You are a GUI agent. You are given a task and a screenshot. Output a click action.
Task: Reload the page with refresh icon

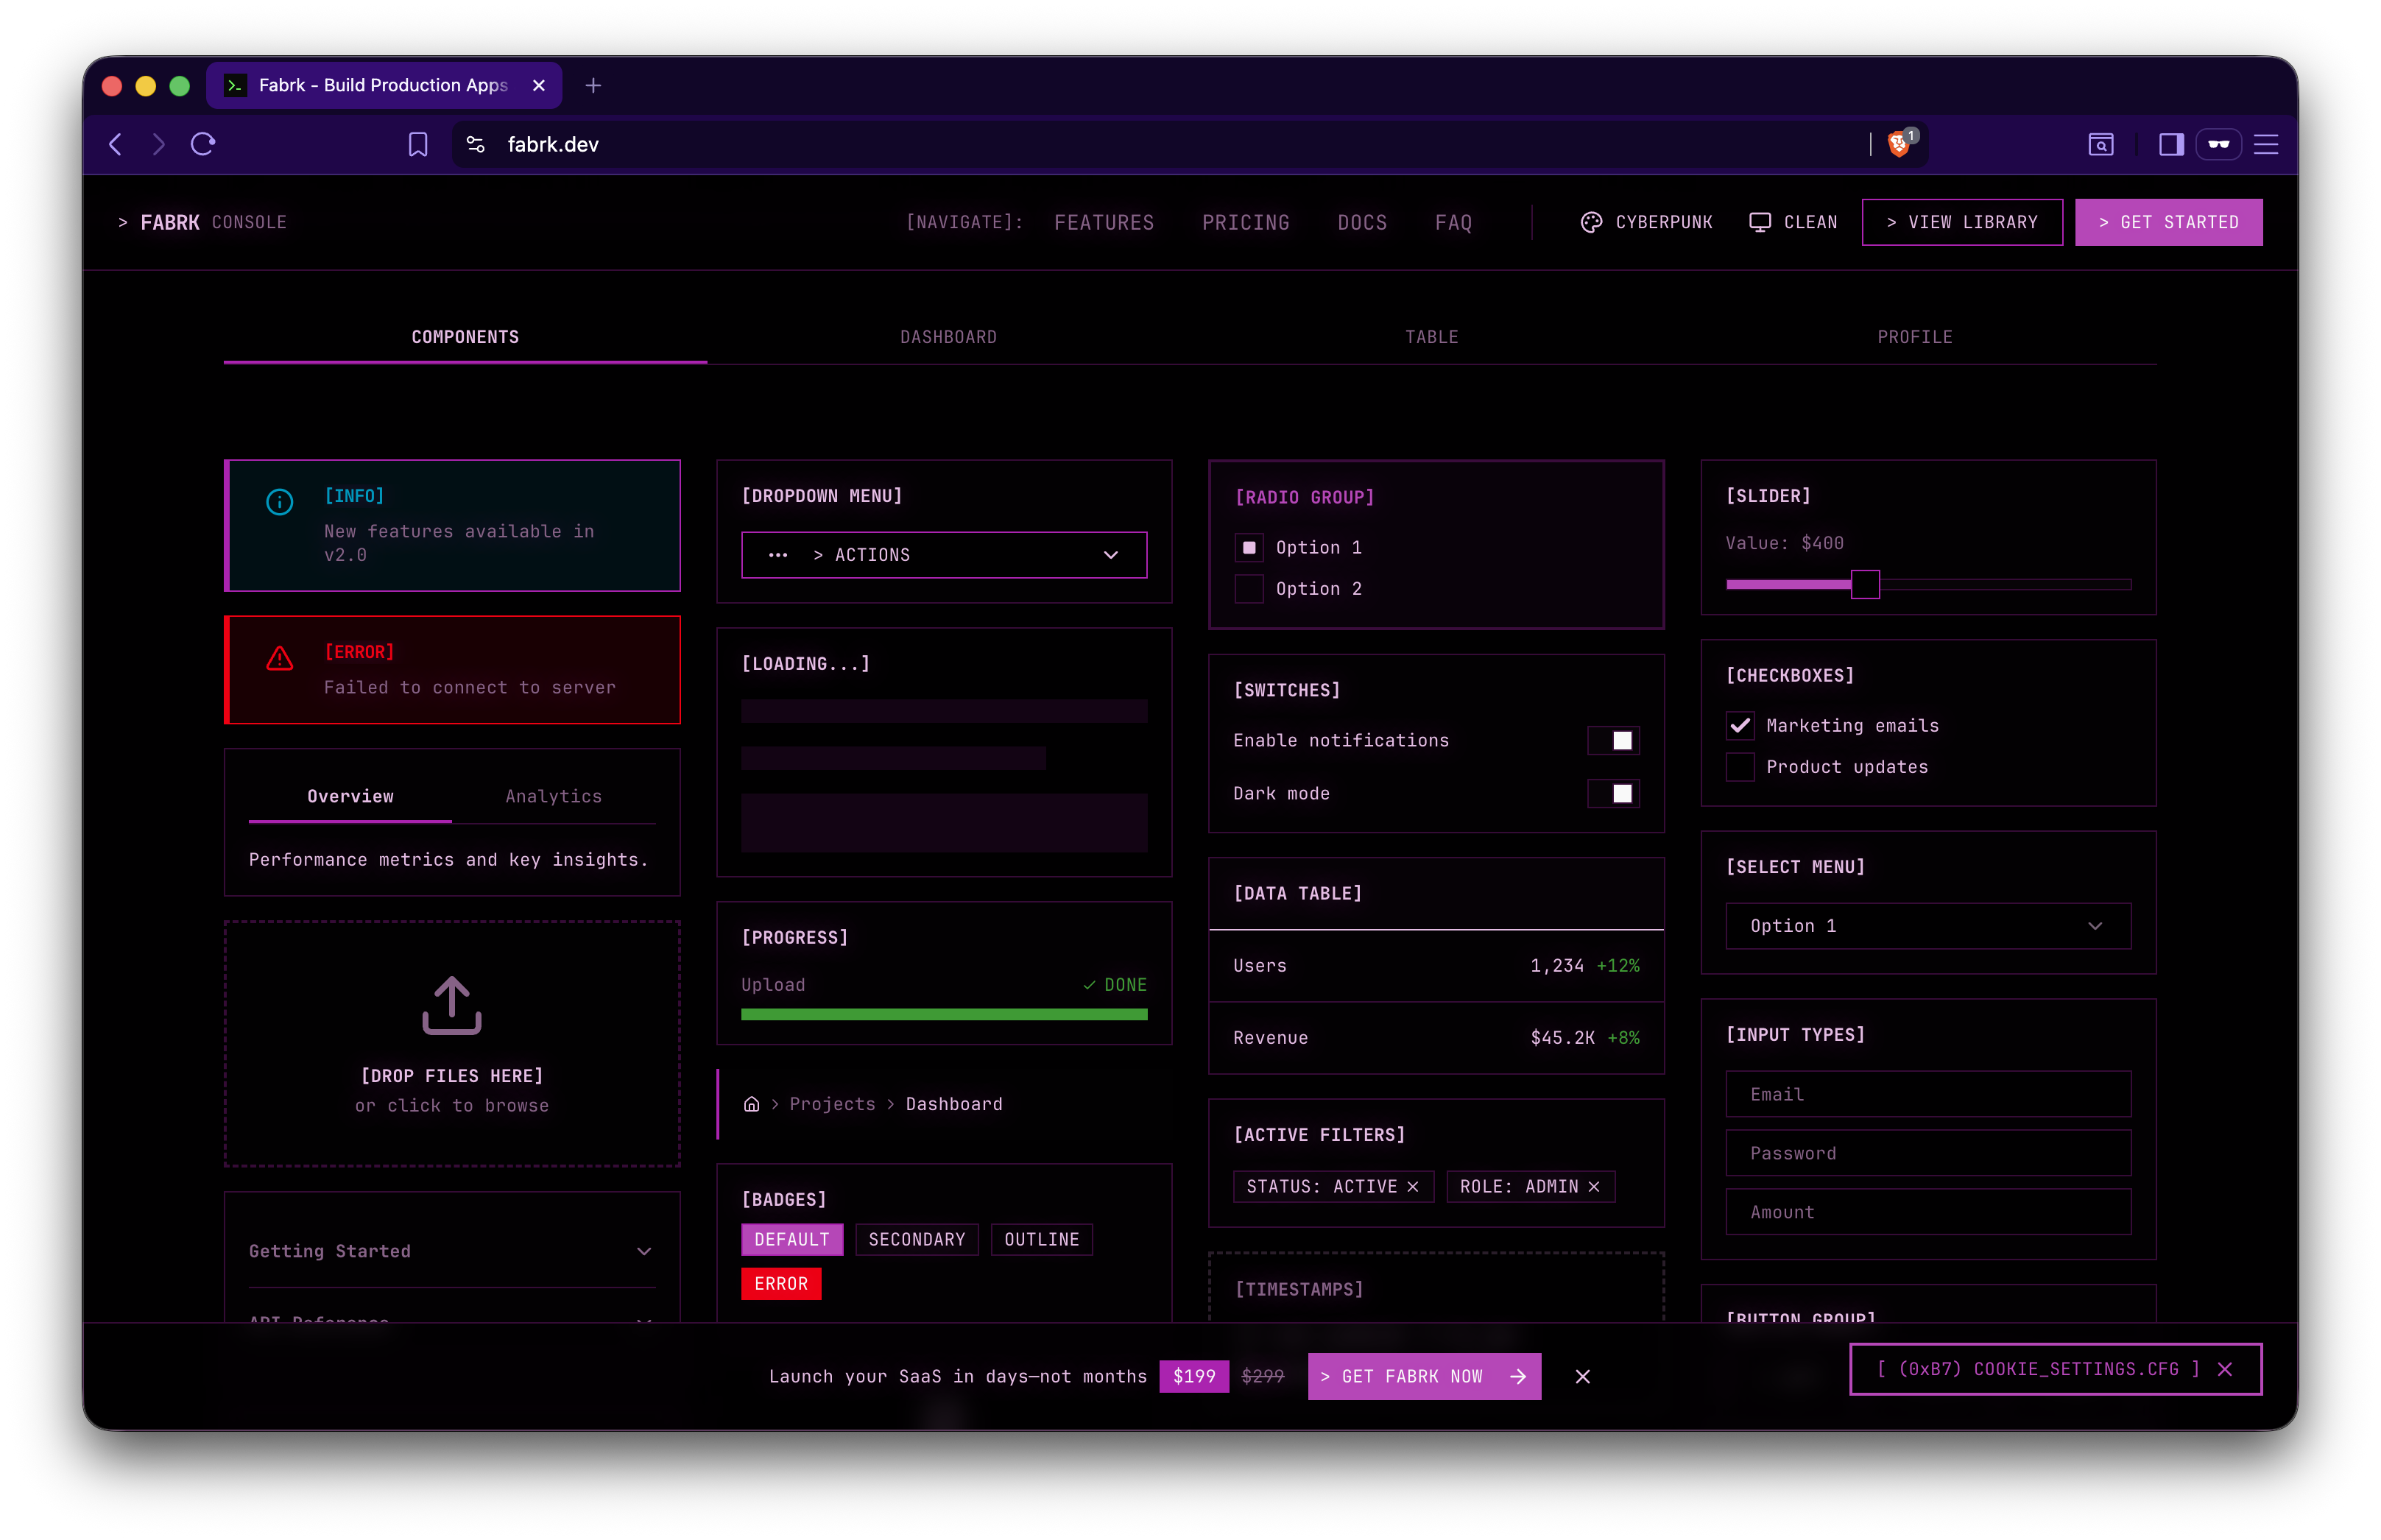pos(203,144)
